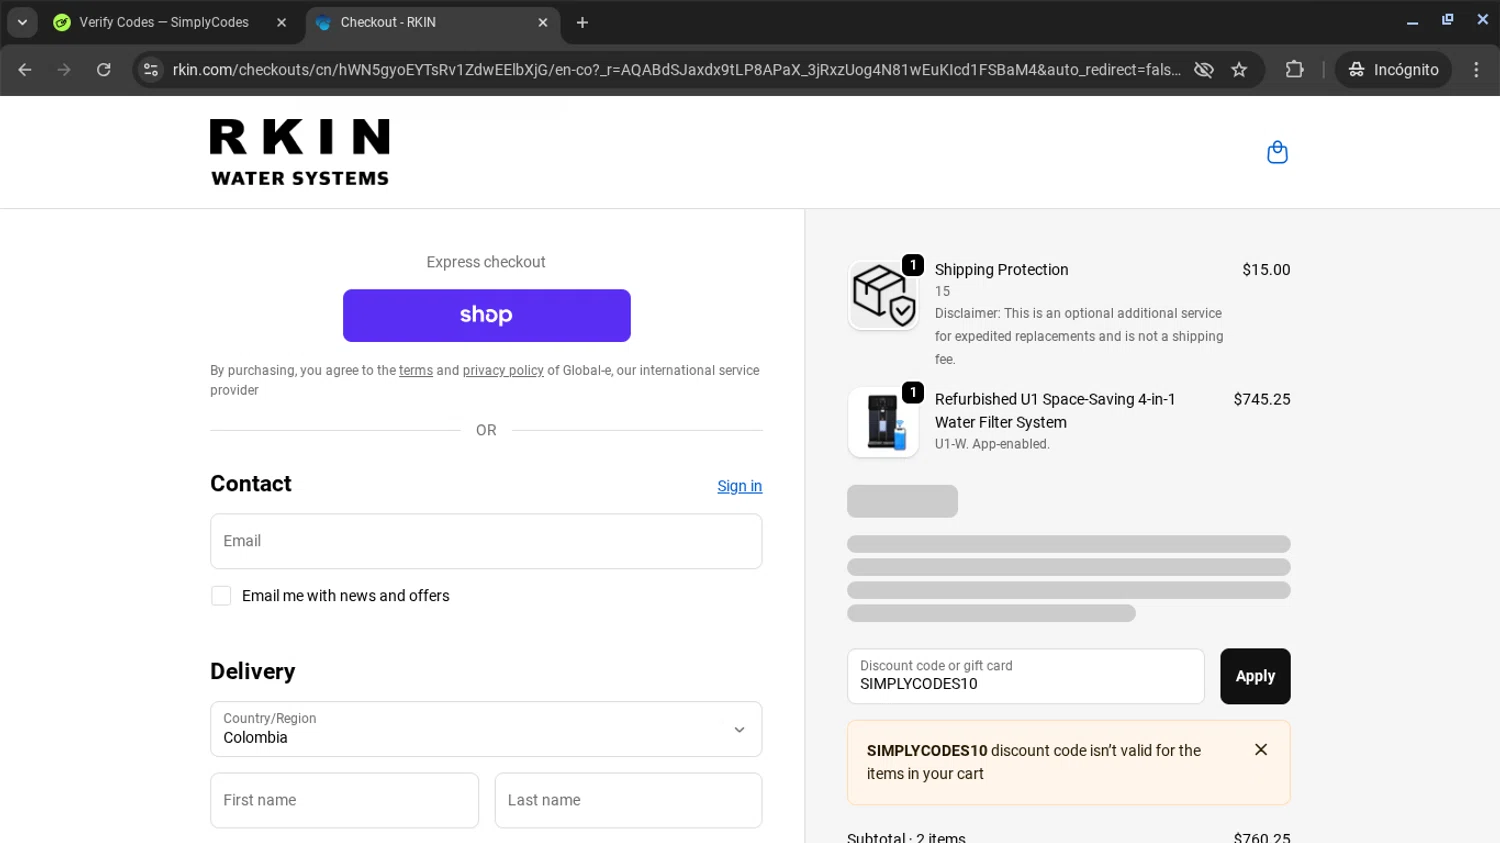Click the Shipping Protection product thumbnail

coord(883,295)
